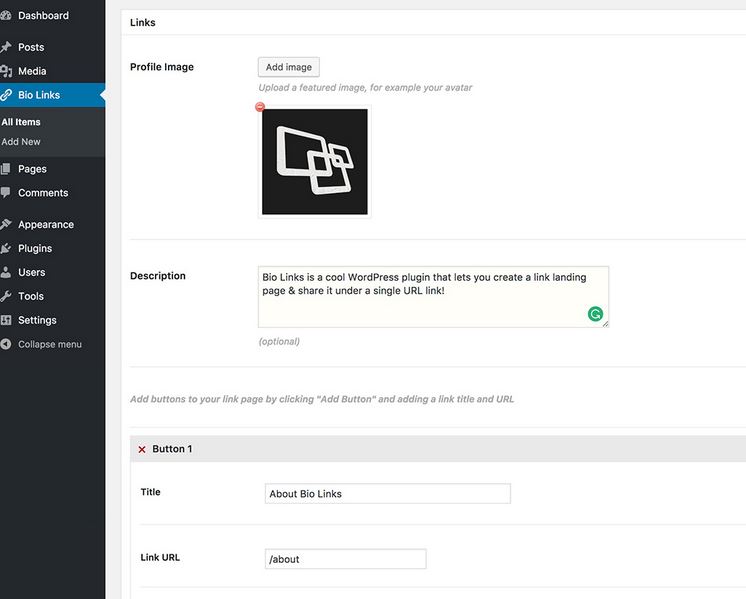
Task: Click the Title label in Button 1
Action: (150, 492)
